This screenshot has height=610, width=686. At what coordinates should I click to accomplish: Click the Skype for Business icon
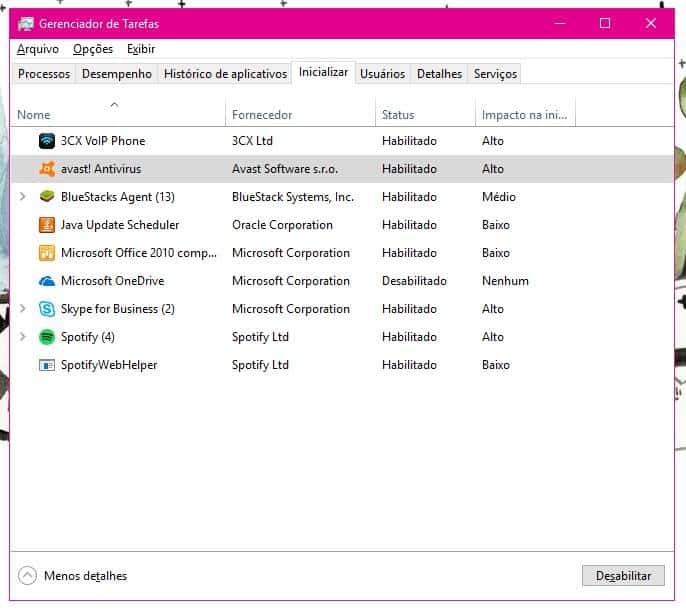pyautogui.click(x=47, y=309)
